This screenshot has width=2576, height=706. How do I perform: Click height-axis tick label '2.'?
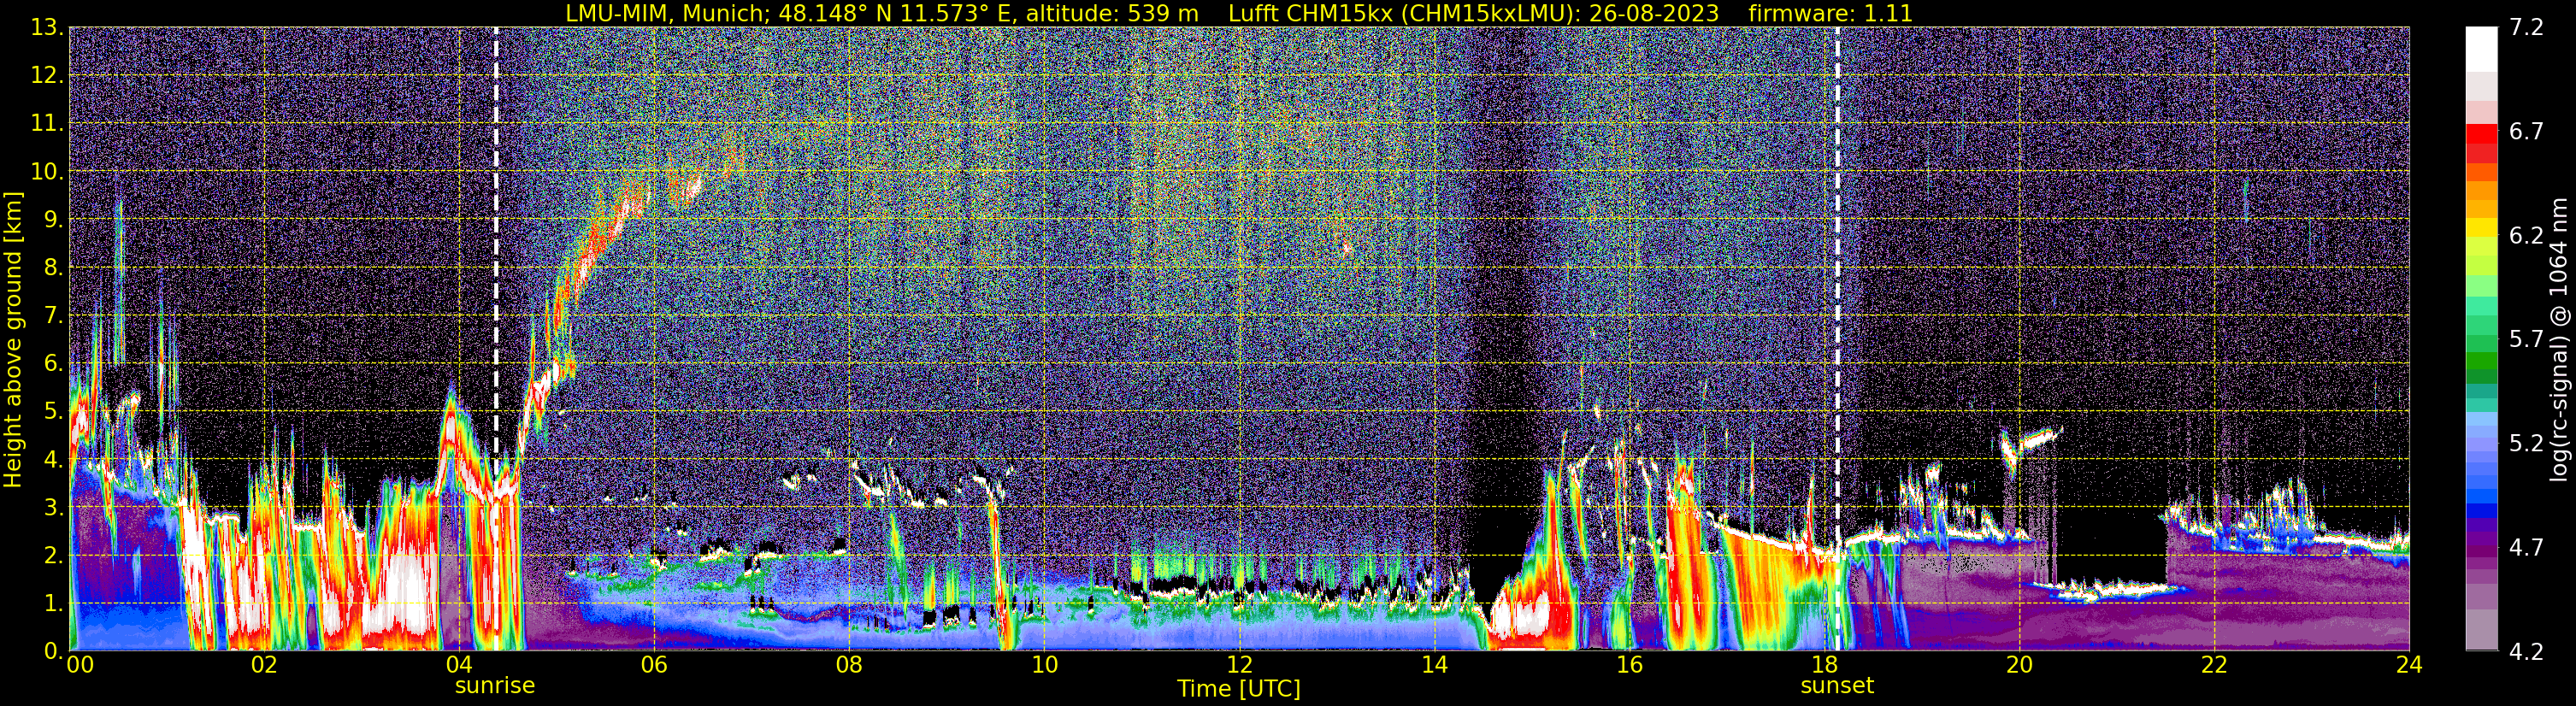pos(54,555)
